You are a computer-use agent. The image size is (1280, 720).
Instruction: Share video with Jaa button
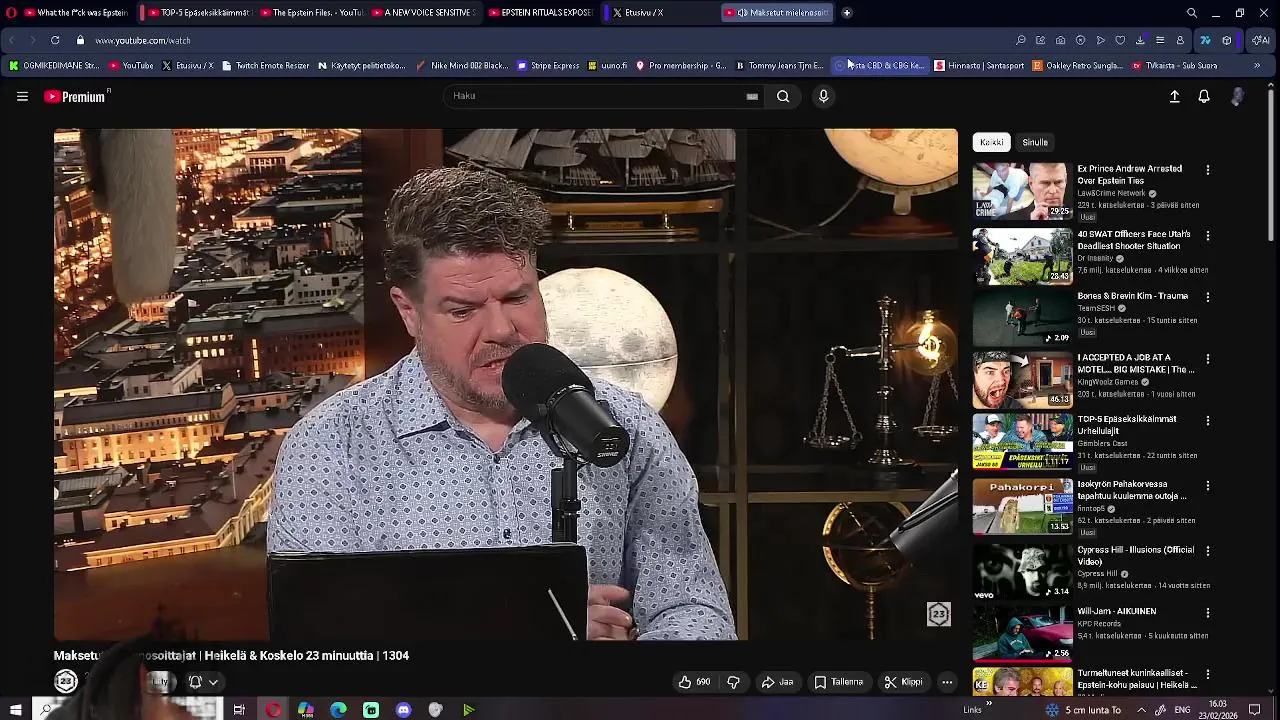point(777,682)
